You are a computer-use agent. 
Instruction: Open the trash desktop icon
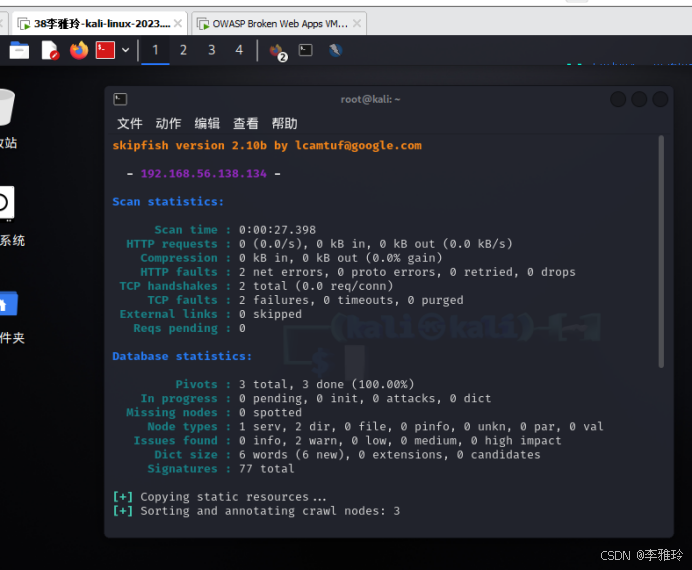[7, 108]
